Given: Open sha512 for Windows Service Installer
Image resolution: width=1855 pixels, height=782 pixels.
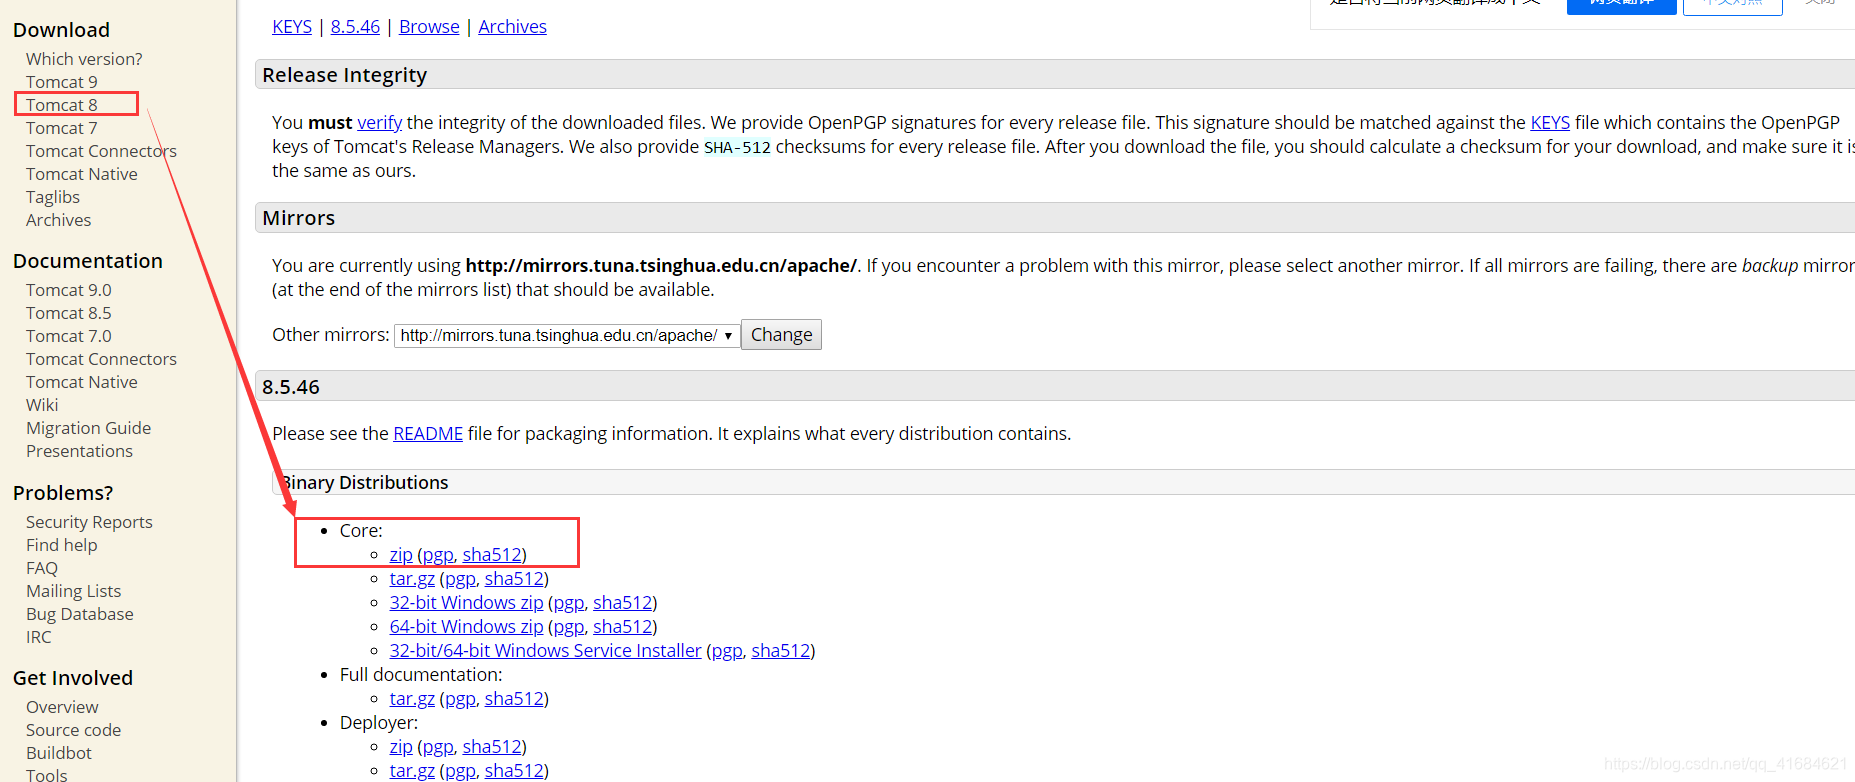Looking at the screenshot, I should [781, 651].
